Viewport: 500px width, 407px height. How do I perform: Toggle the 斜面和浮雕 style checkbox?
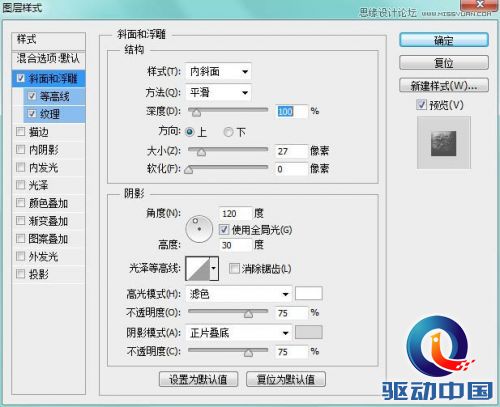pyautogui.click(x=21, y=78)
